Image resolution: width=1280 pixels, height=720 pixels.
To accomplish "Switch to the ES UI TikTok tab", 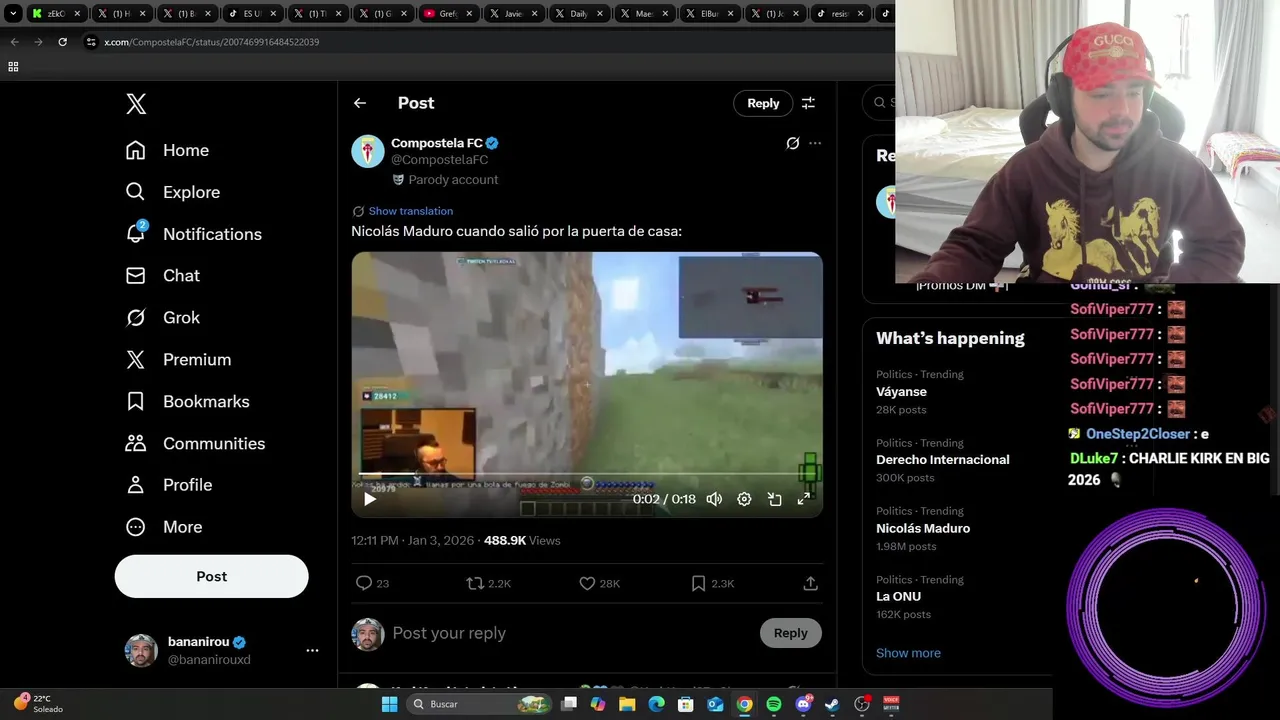I will [251, 14].
